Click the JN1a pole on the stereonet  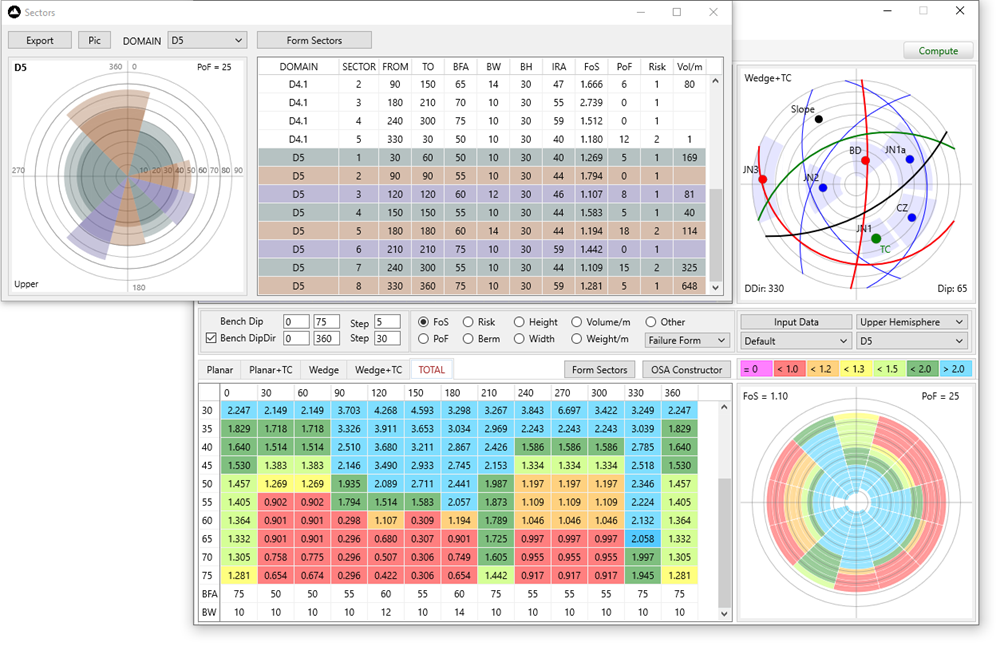[x=910, y=159]
